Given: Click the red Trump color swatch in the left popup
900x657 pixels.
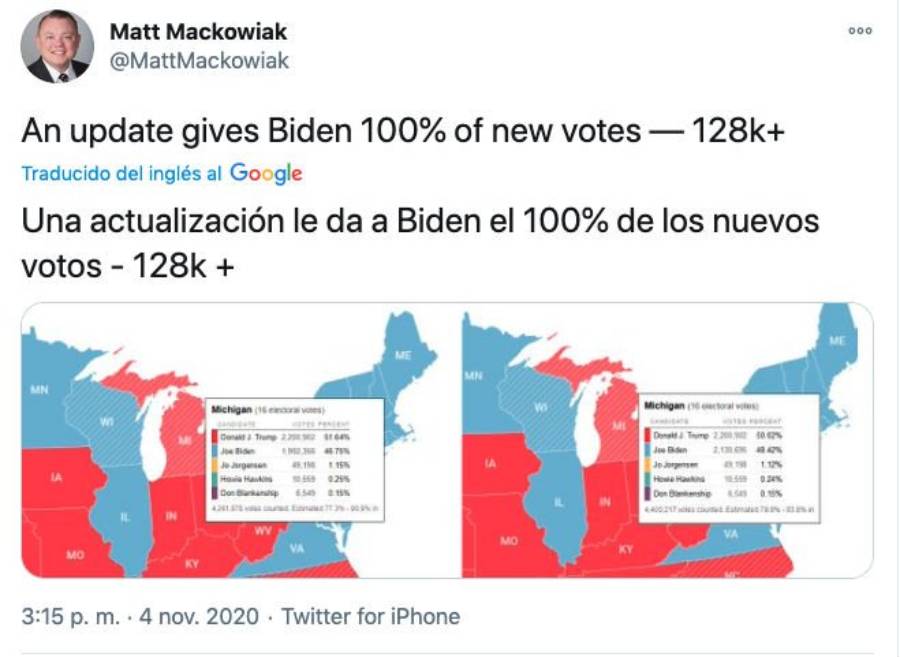Looking at the screenshot, I should click(214, 437).
